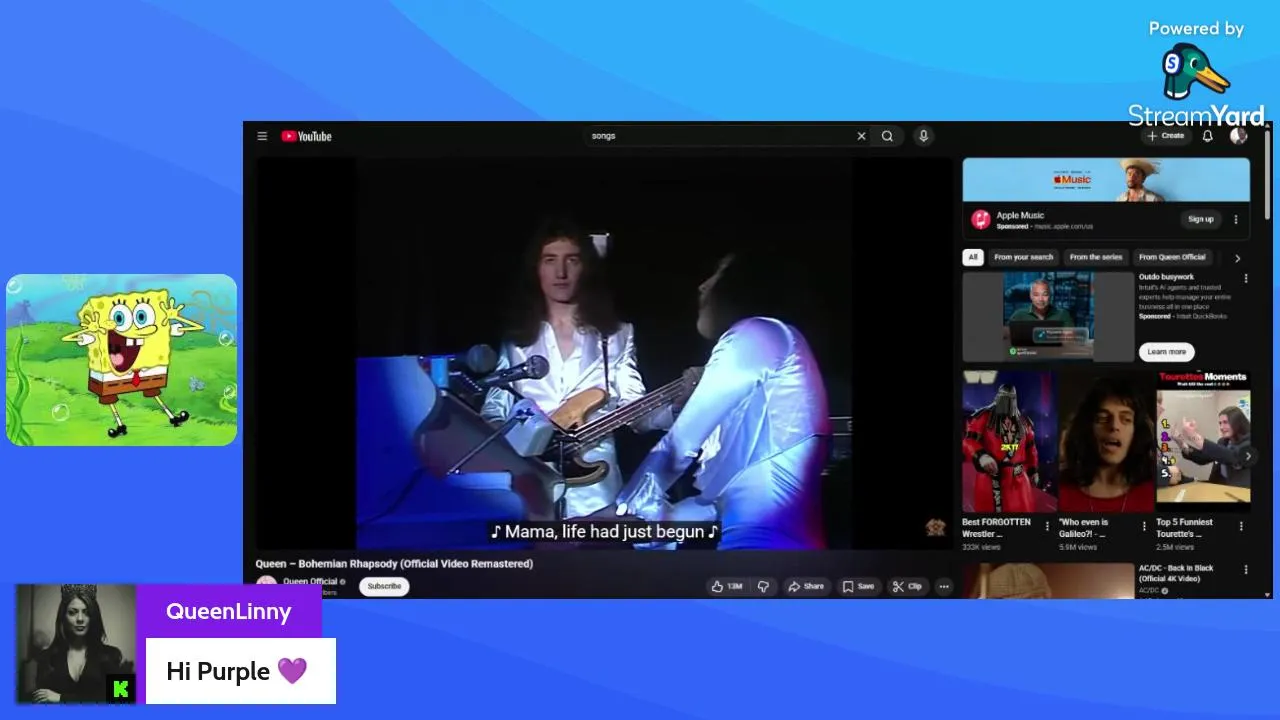Open the Apple Music banner ad image

(1106, 180)
